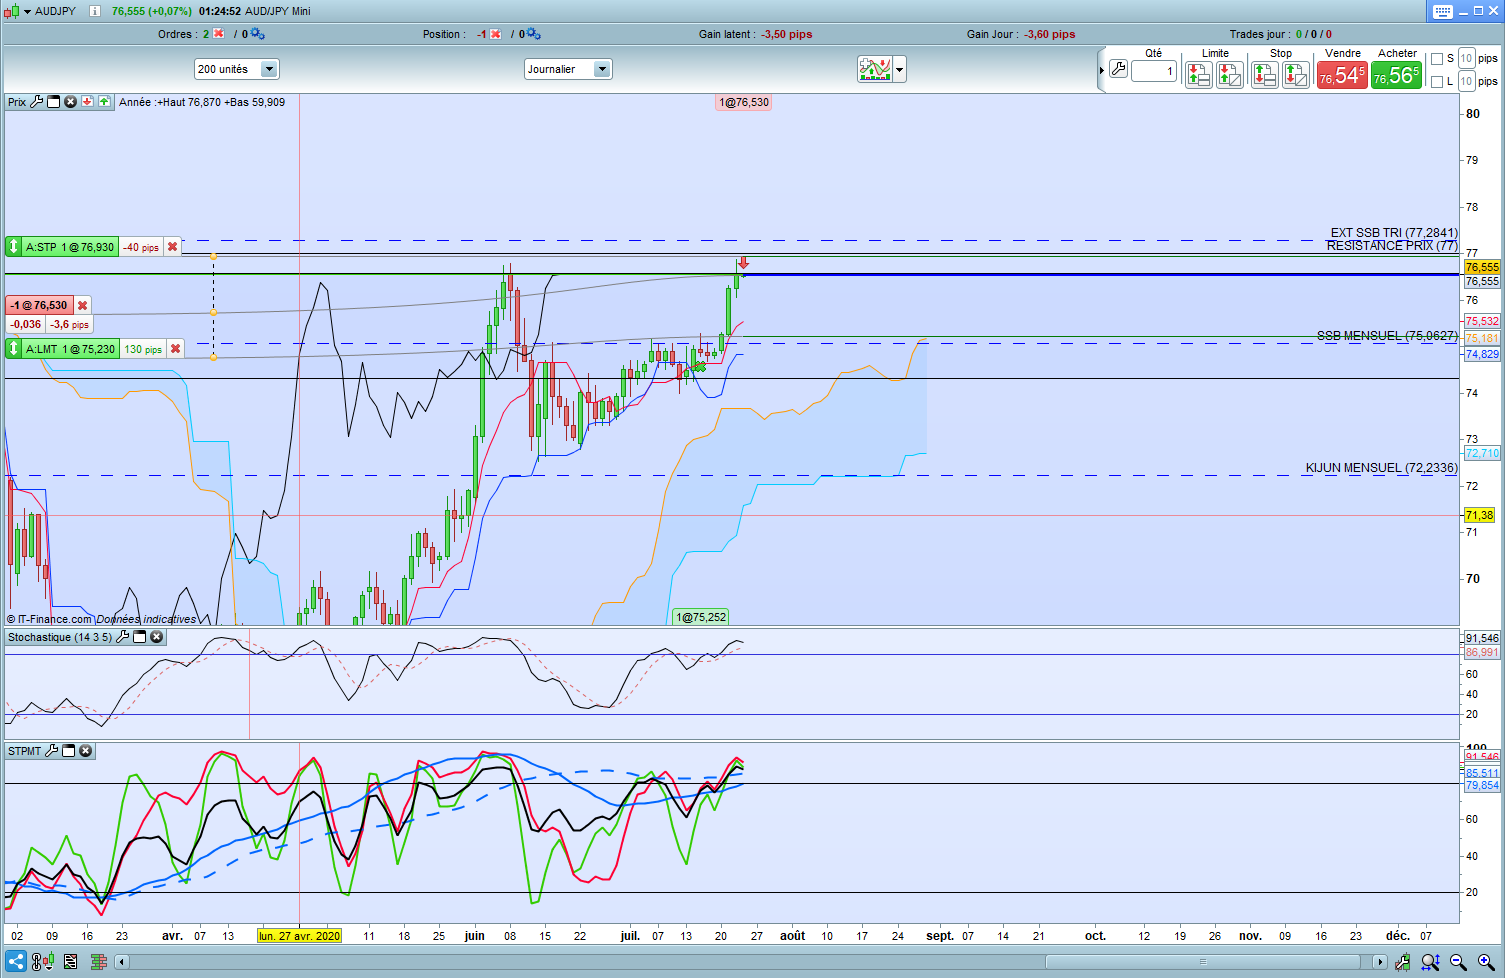
Task: Select the -1@76,530 position label
Action: [x=40, y=305]
